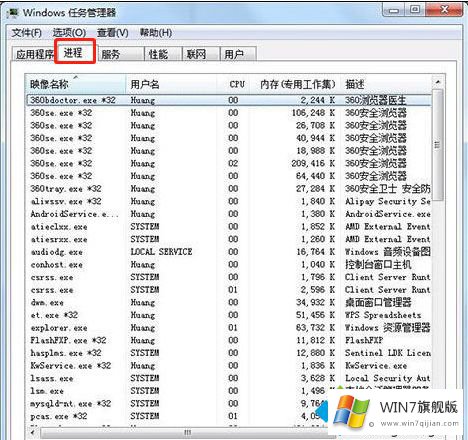
Task: Select 360se.exe process using 209,416 K
Action: (229, 163)
